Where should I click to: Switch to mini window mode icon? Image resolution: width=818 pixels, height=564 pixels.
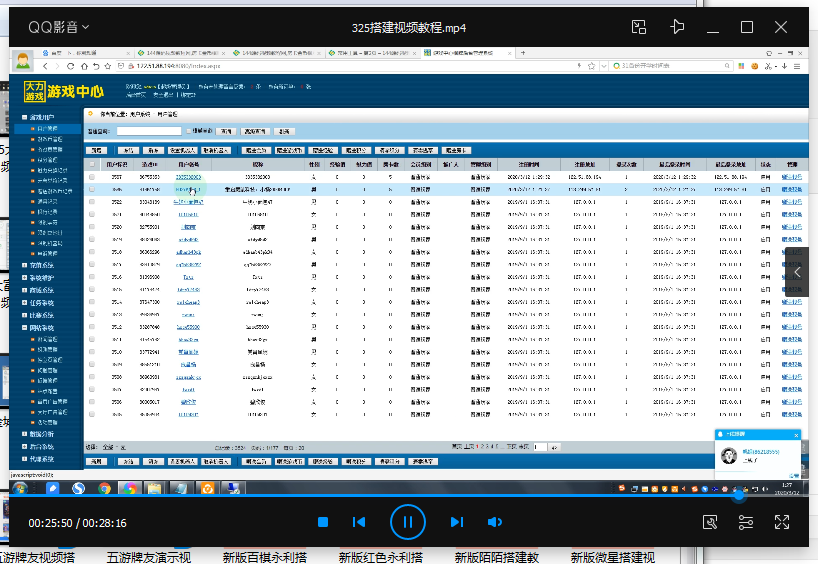[640, 27]
